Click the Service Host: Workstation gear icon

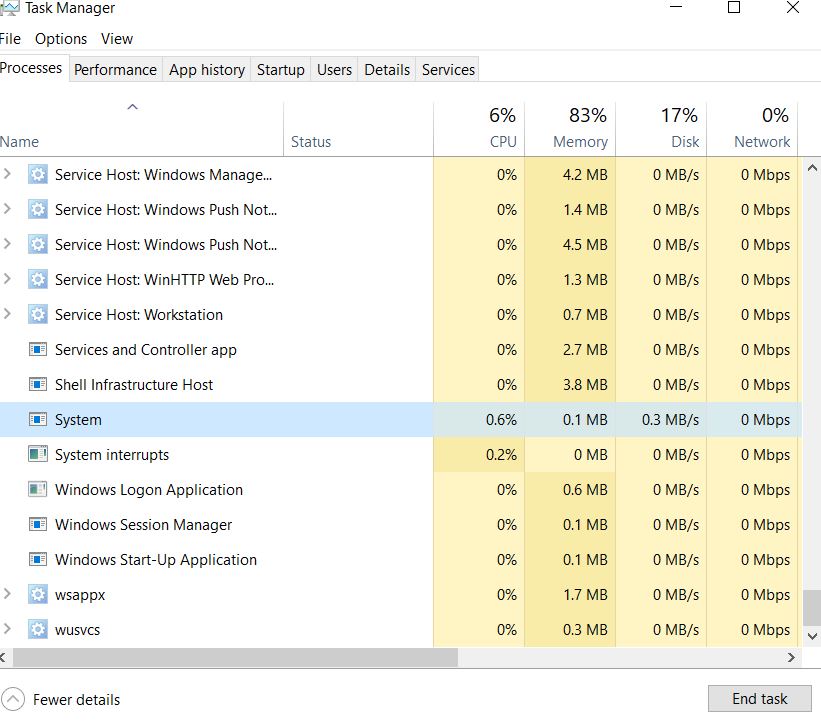[x=36, y=314]
